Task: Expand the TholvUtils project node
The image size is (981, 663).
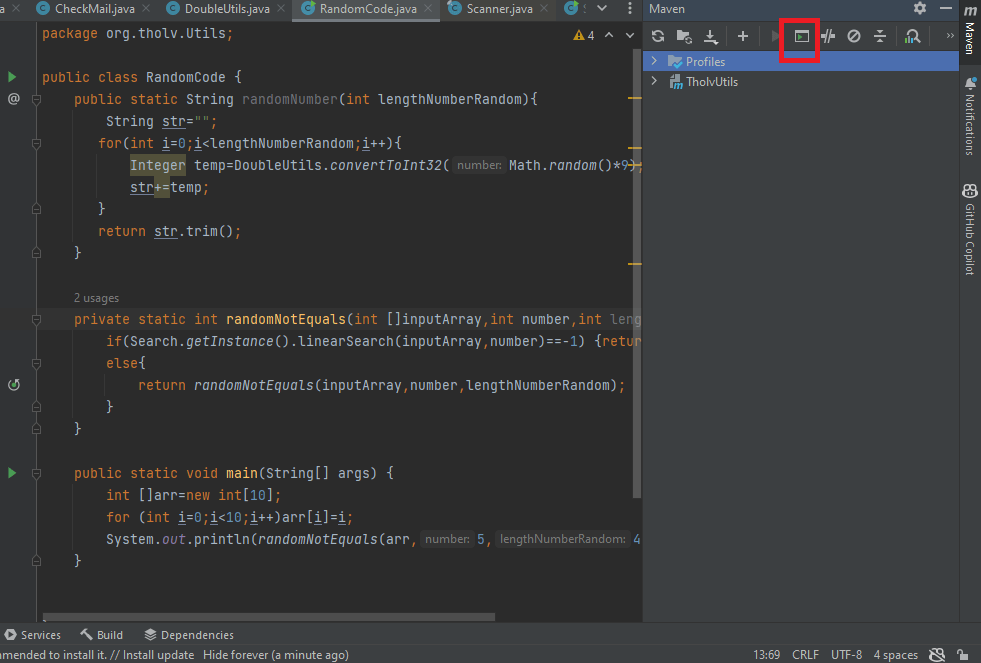Action: tap(652, 80)
